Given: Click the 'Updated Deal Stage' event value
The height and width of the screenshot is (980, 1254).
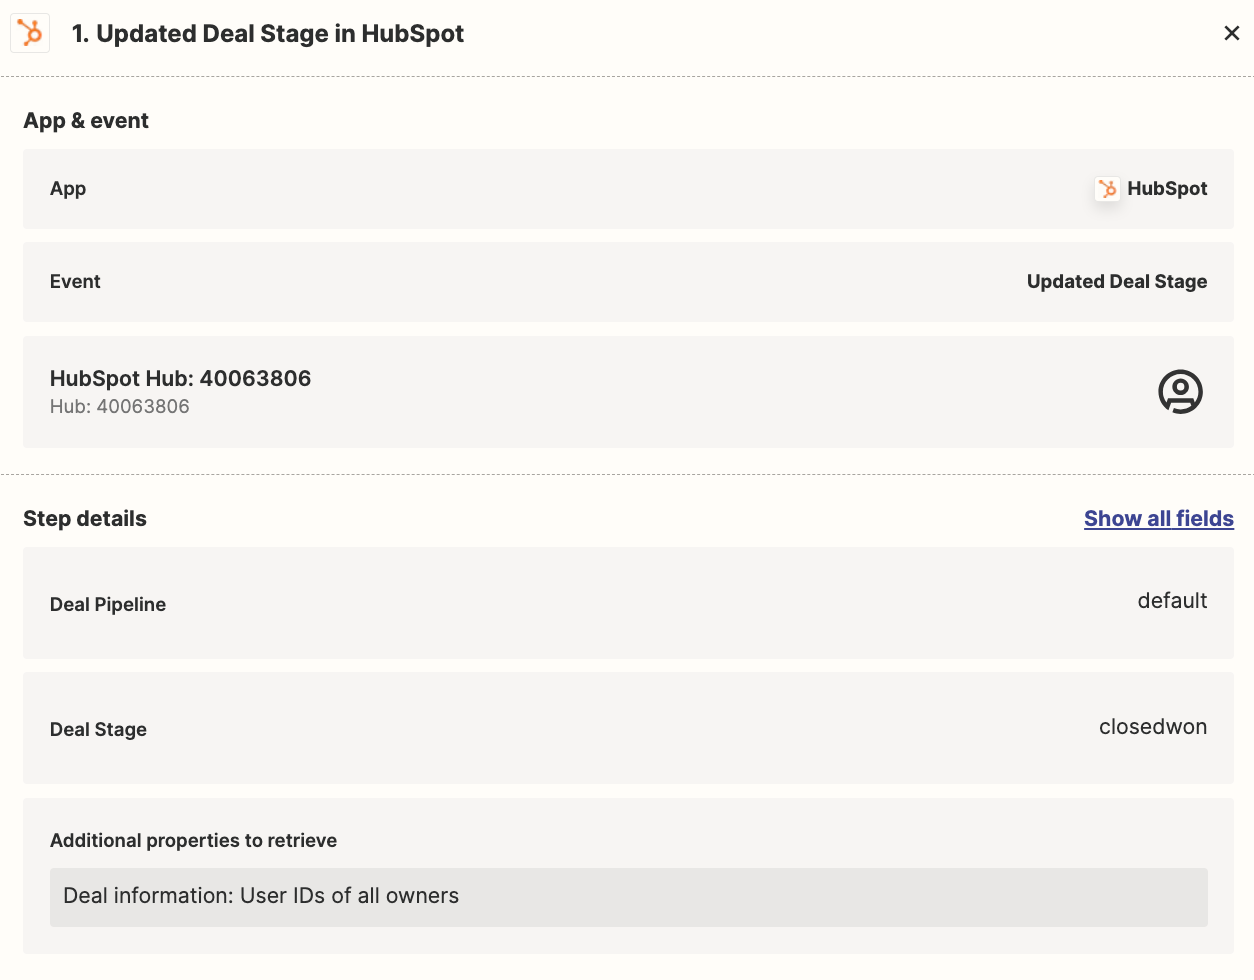Looking at the screenshot, I should (x=1117, y=282).
